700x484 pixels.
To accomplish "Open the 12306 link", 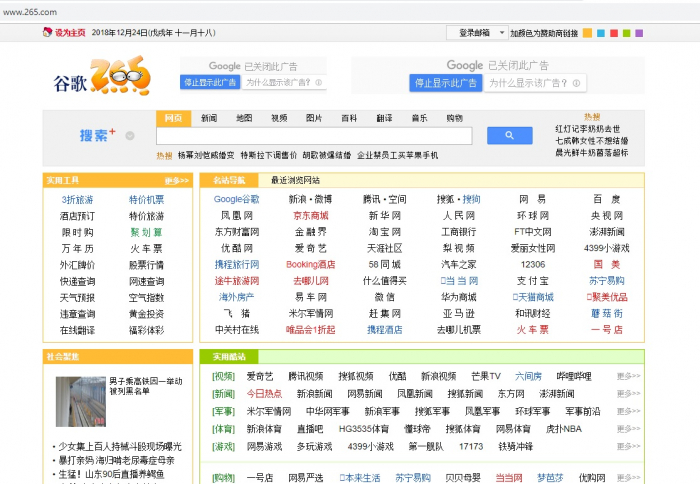I will 533,264.
